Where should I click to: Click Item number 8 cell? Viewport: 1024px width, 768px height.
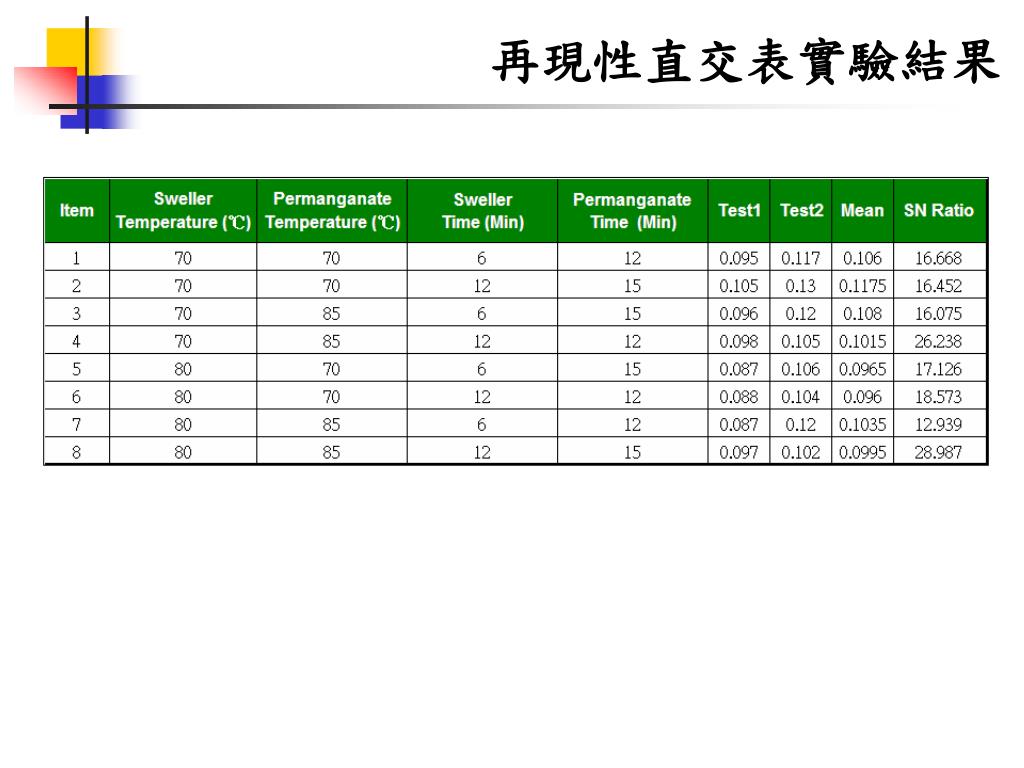[76, 452]
